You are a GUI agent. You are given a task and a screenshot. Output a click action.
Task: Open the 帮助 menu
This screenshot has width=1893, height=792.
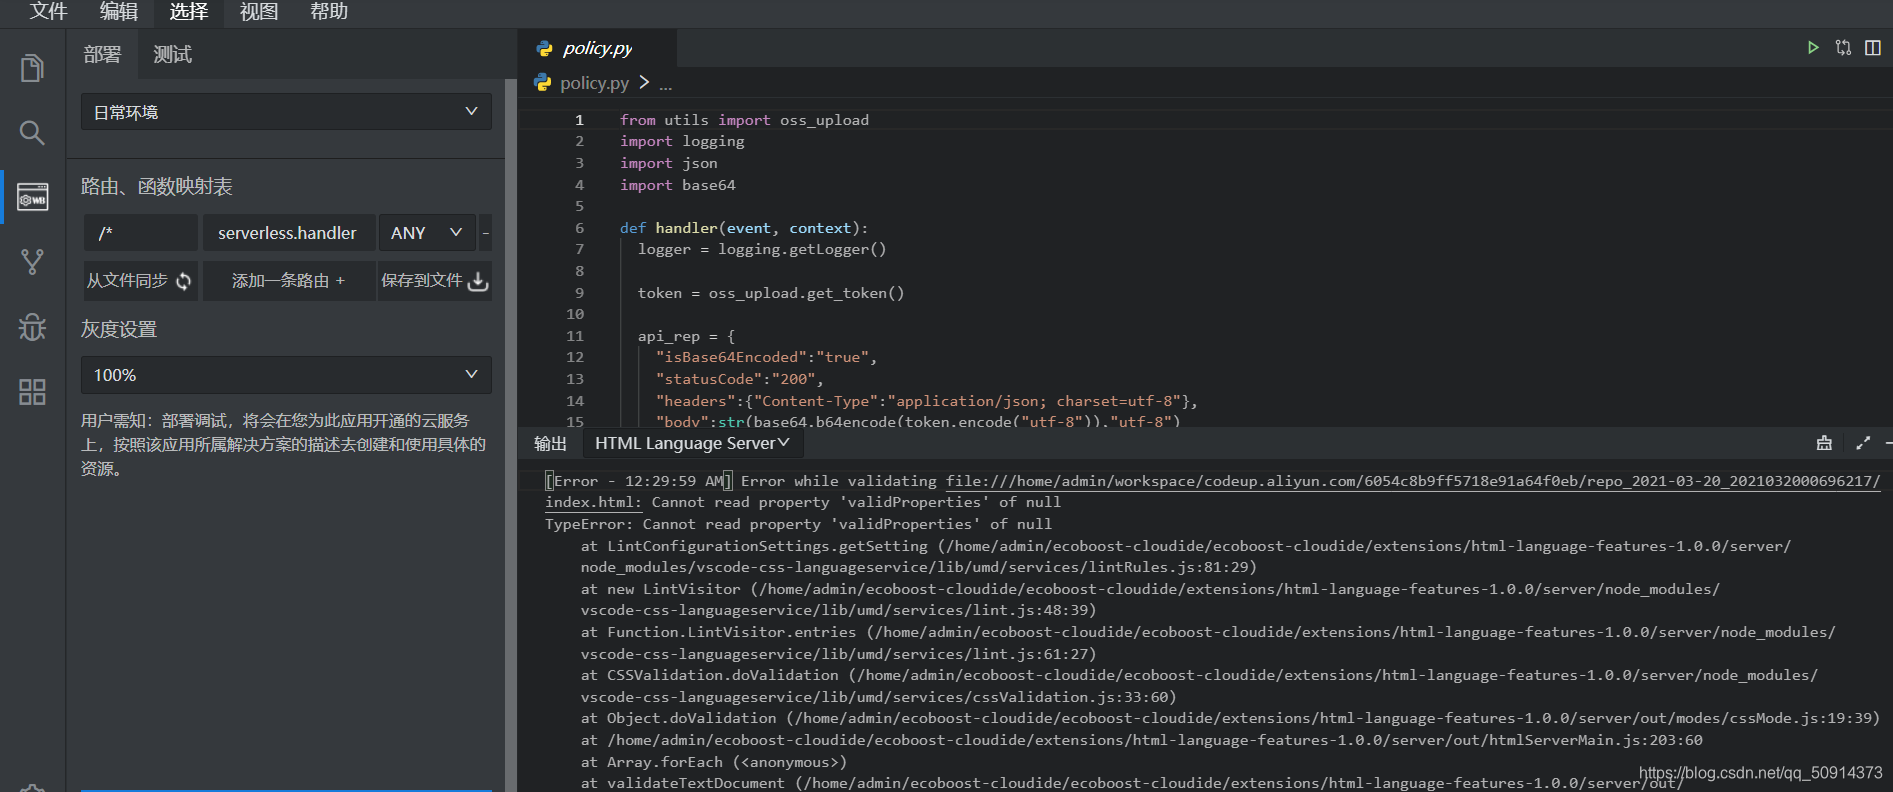point(329,12)
